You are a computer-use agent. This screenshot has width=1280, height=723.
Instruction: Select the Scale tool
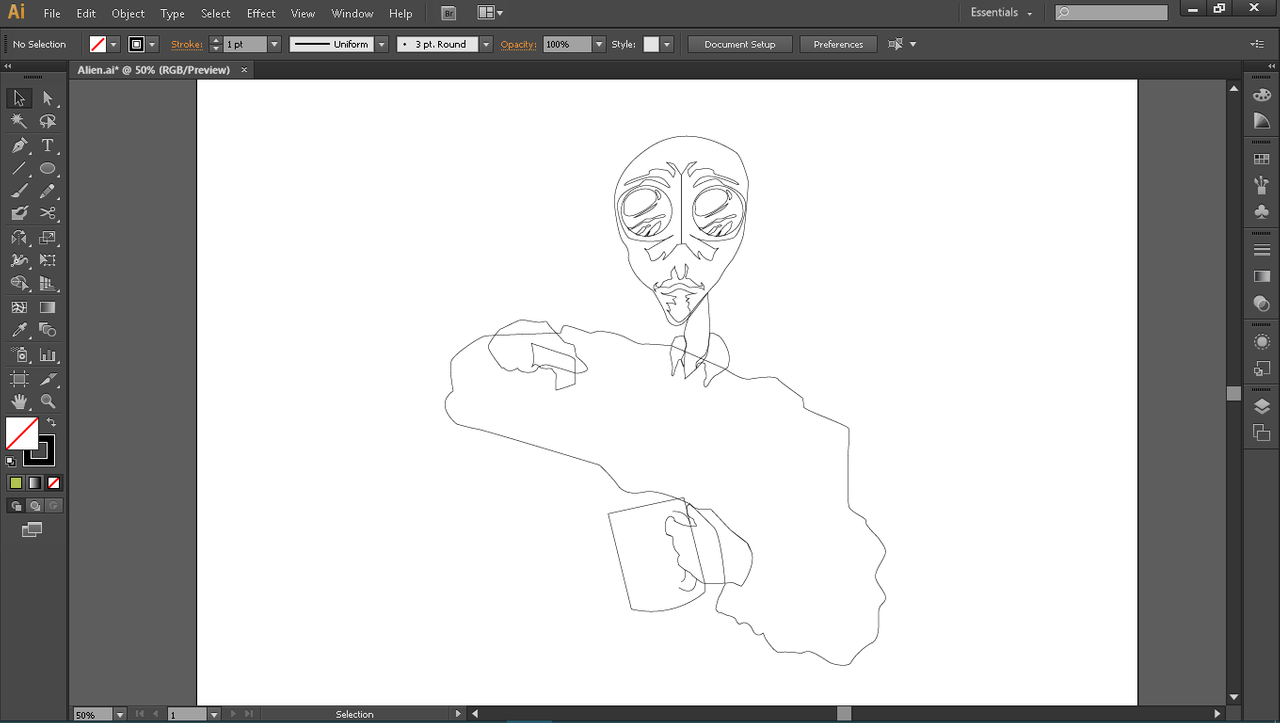[x=48, y=238]
